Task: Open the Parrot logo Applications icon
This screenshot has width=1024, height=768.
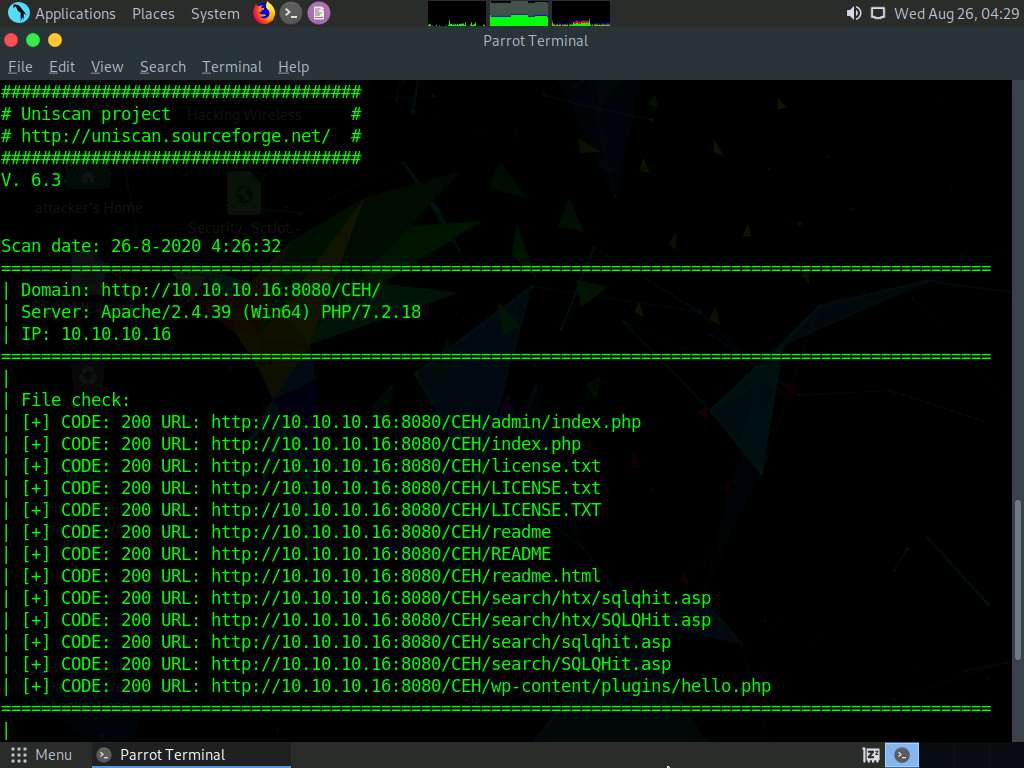Action: (x=18, y=13)
